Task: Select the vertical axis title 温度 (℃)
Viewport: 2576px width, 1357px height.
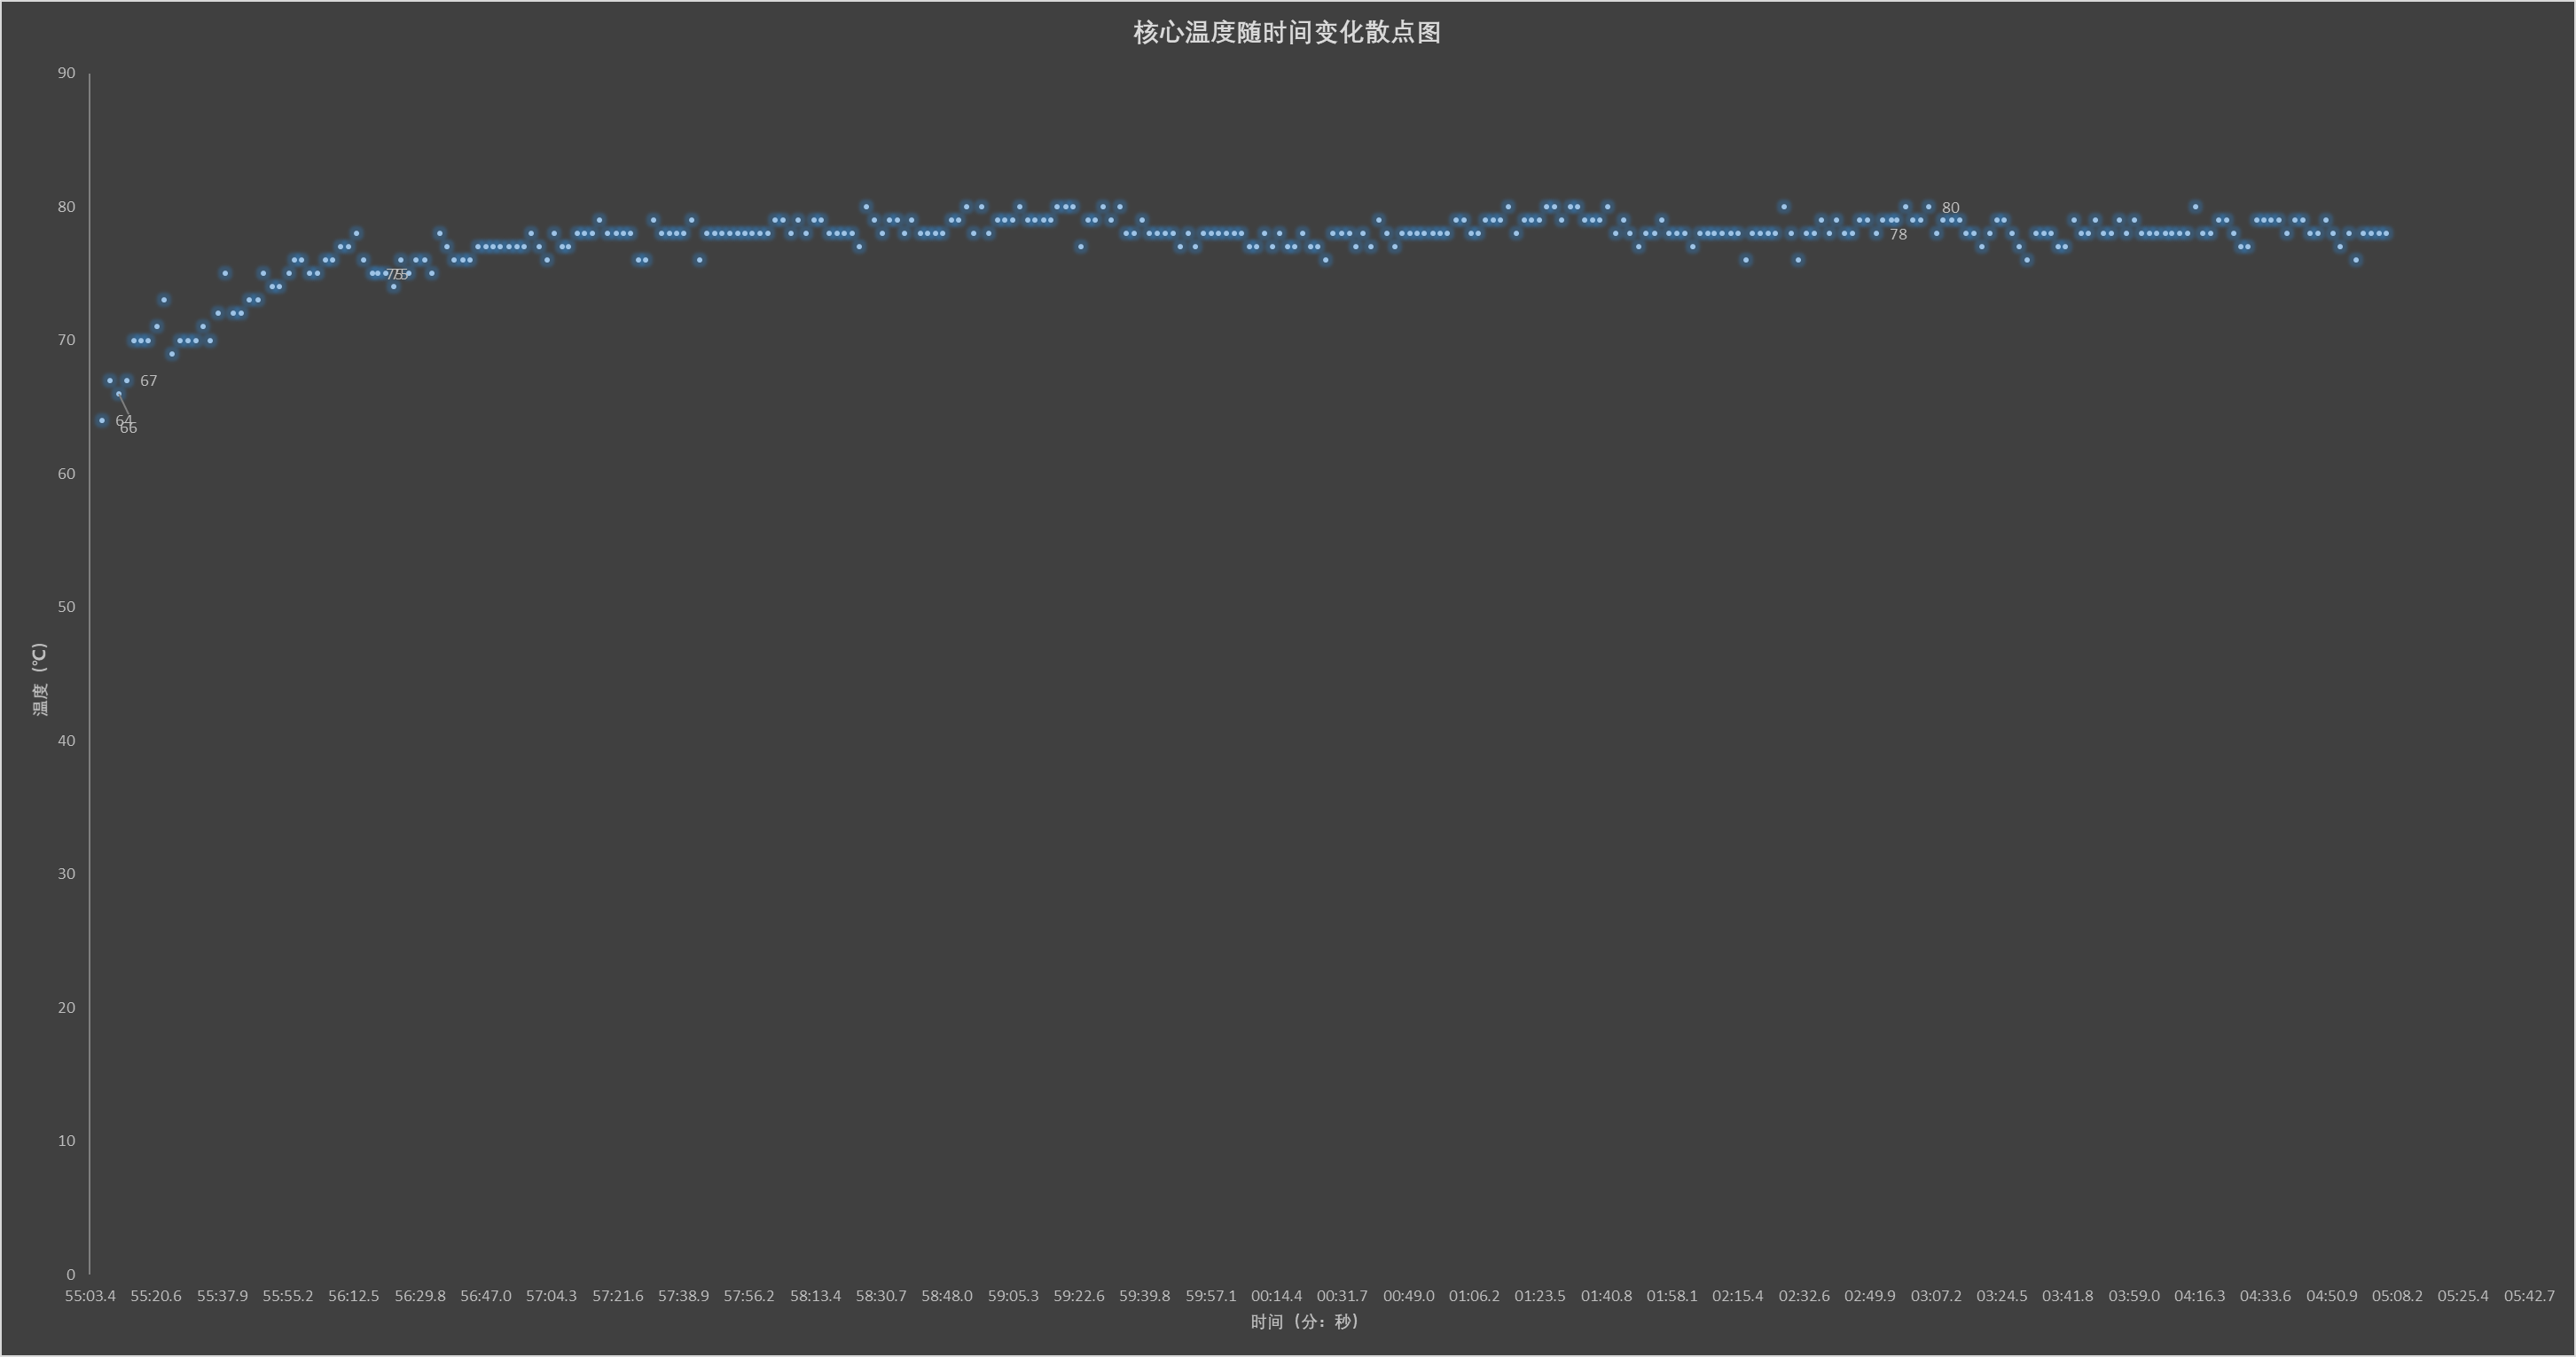Action: (40, 679)
